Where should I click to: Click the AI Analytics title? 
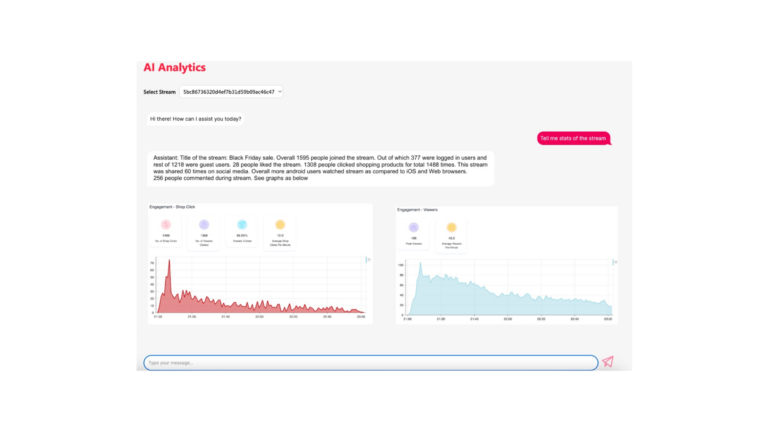174,68
